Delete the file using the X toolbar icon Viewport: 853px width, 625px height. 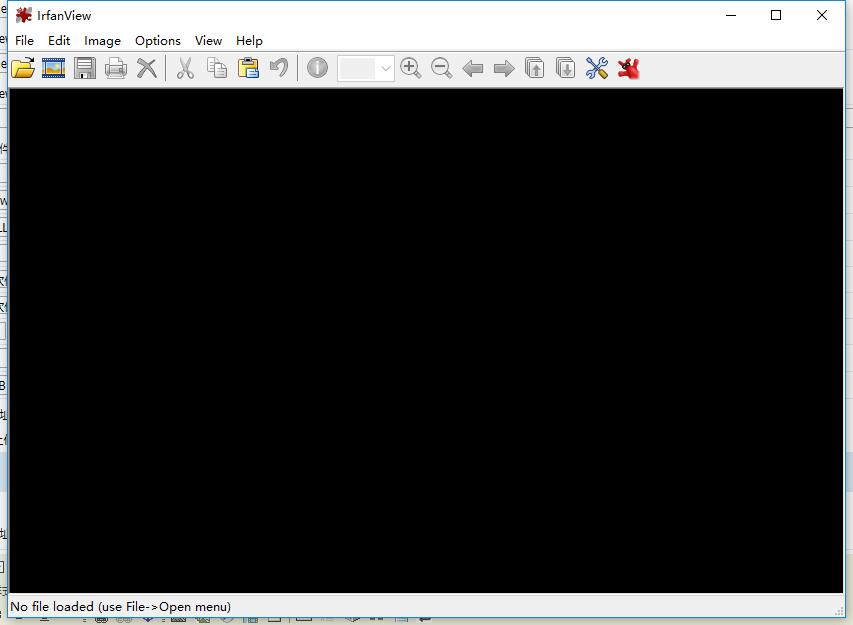point(147,68)
